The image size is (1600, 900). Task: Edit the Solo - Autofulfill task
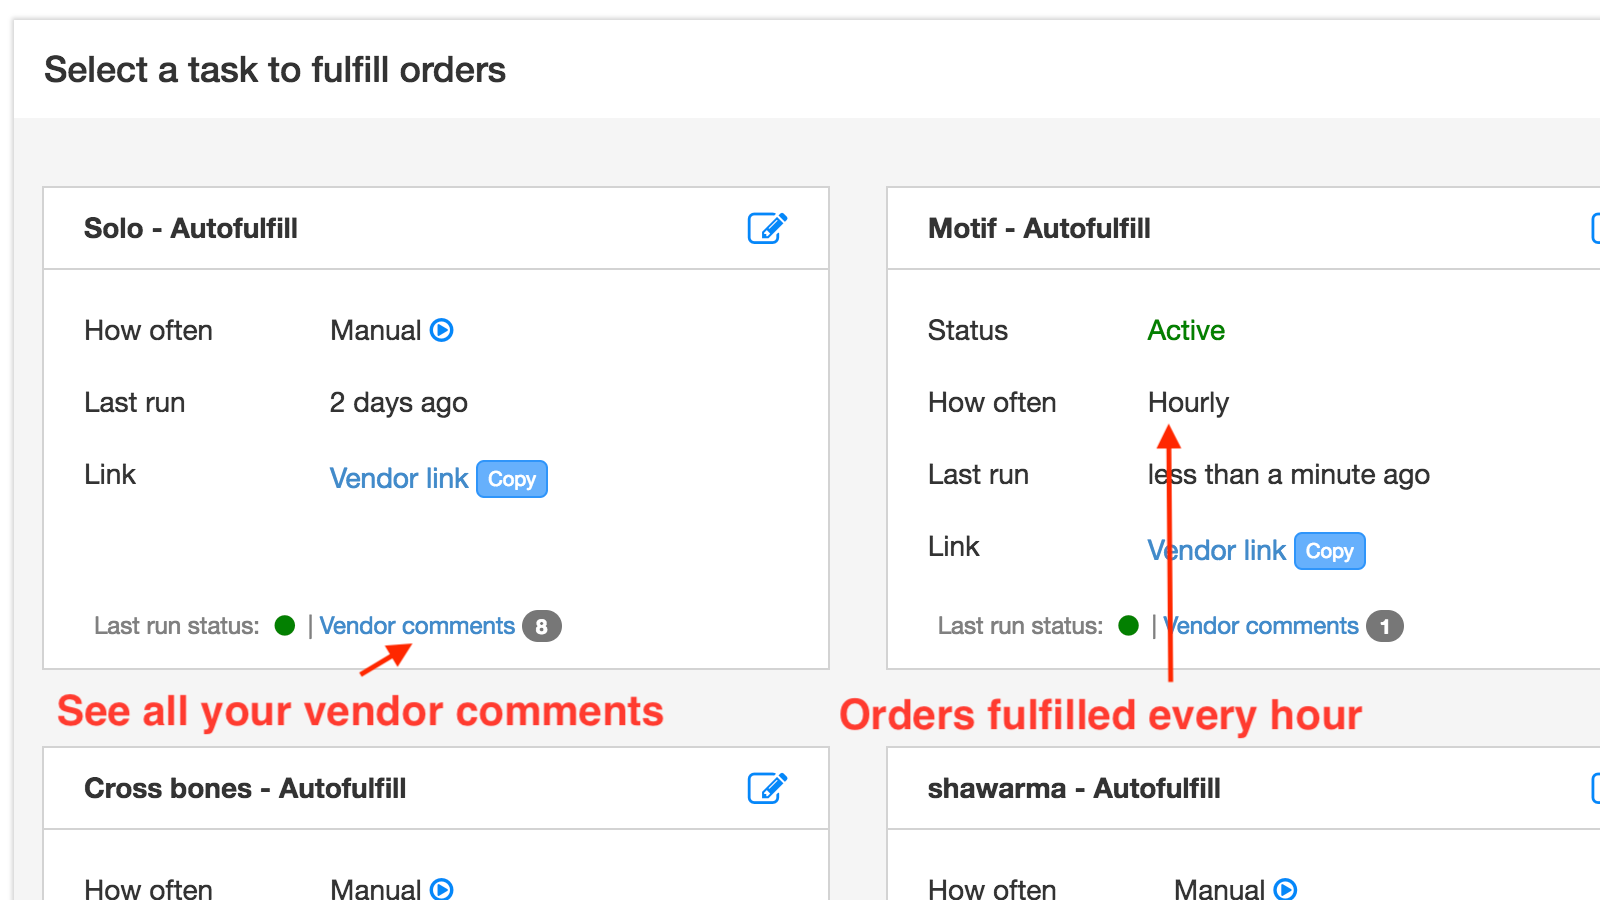pyautogui.click(x=767, y=228)
